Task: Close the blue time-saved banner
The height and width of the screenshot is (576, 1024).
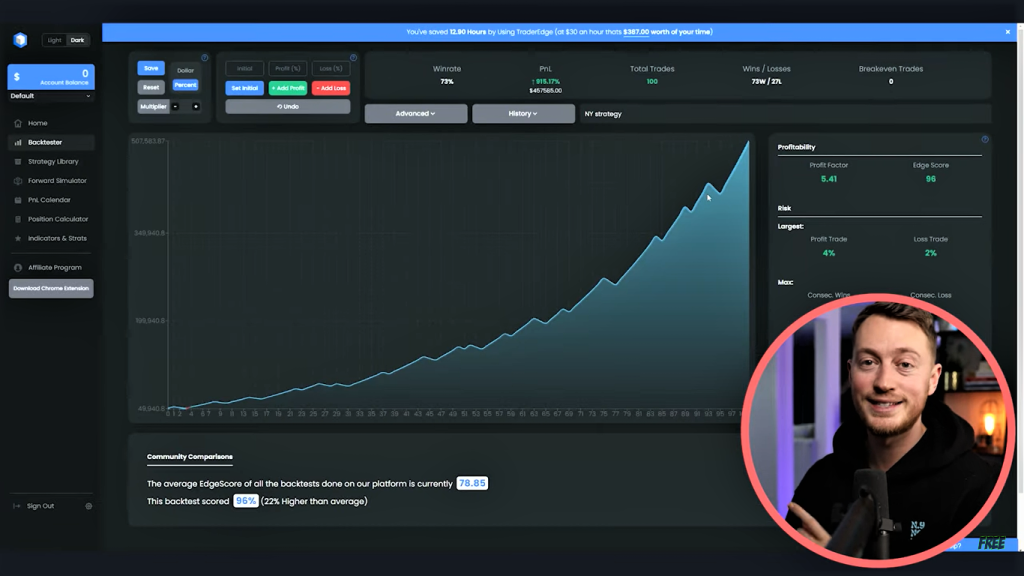Action: (1007, 32)
